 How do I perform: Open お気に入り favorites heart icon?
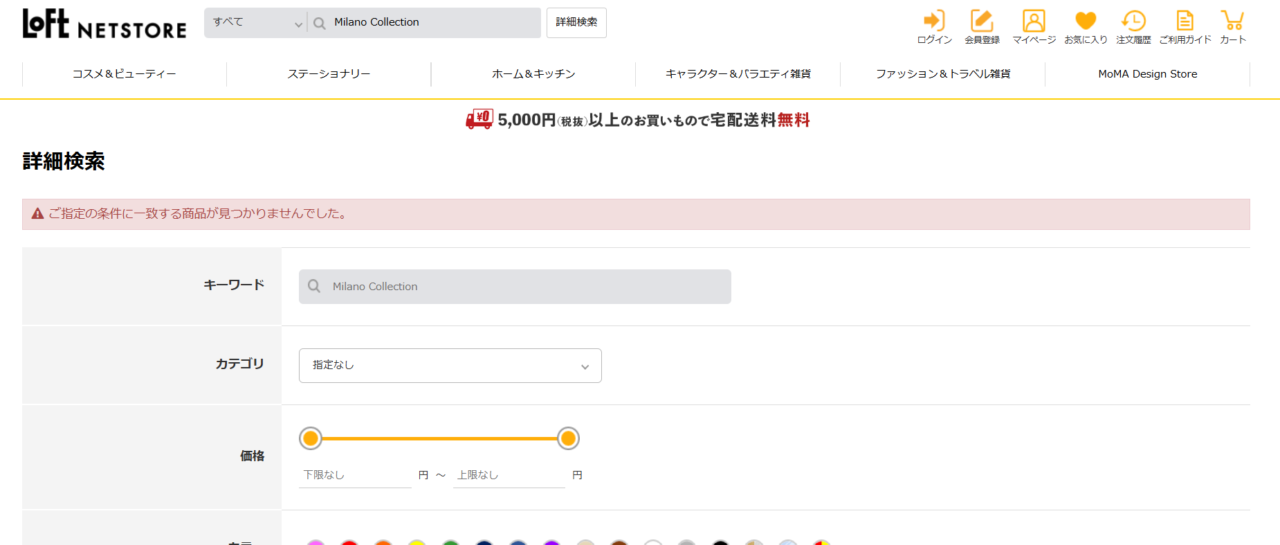(1085, 27)
